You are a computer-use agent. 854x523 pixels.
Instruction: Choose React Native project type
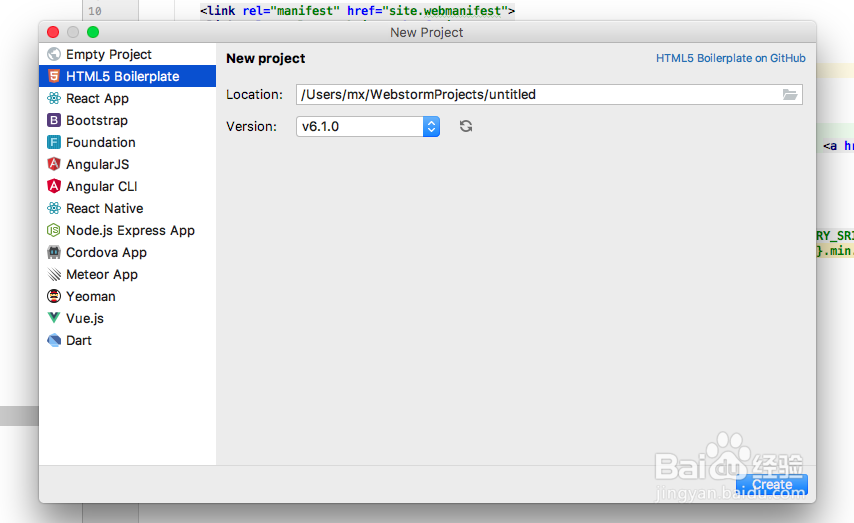[x=127, y=208]
